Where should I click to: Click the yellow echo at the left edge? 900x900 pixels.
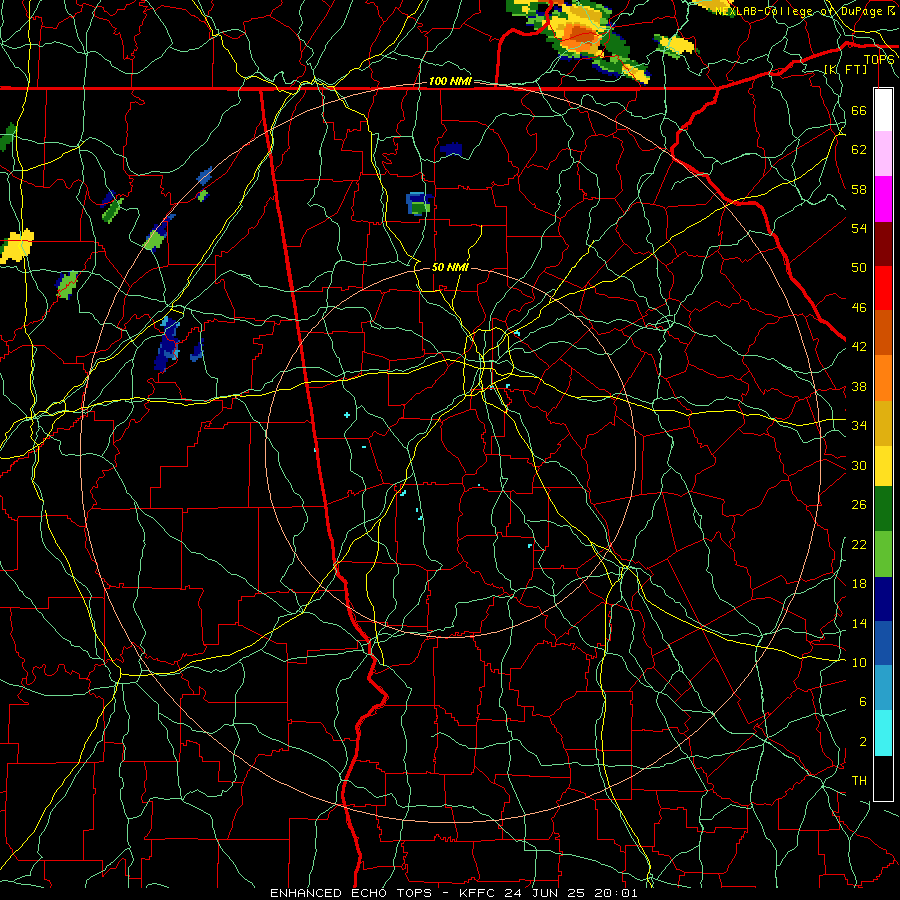tap(17, 247)
